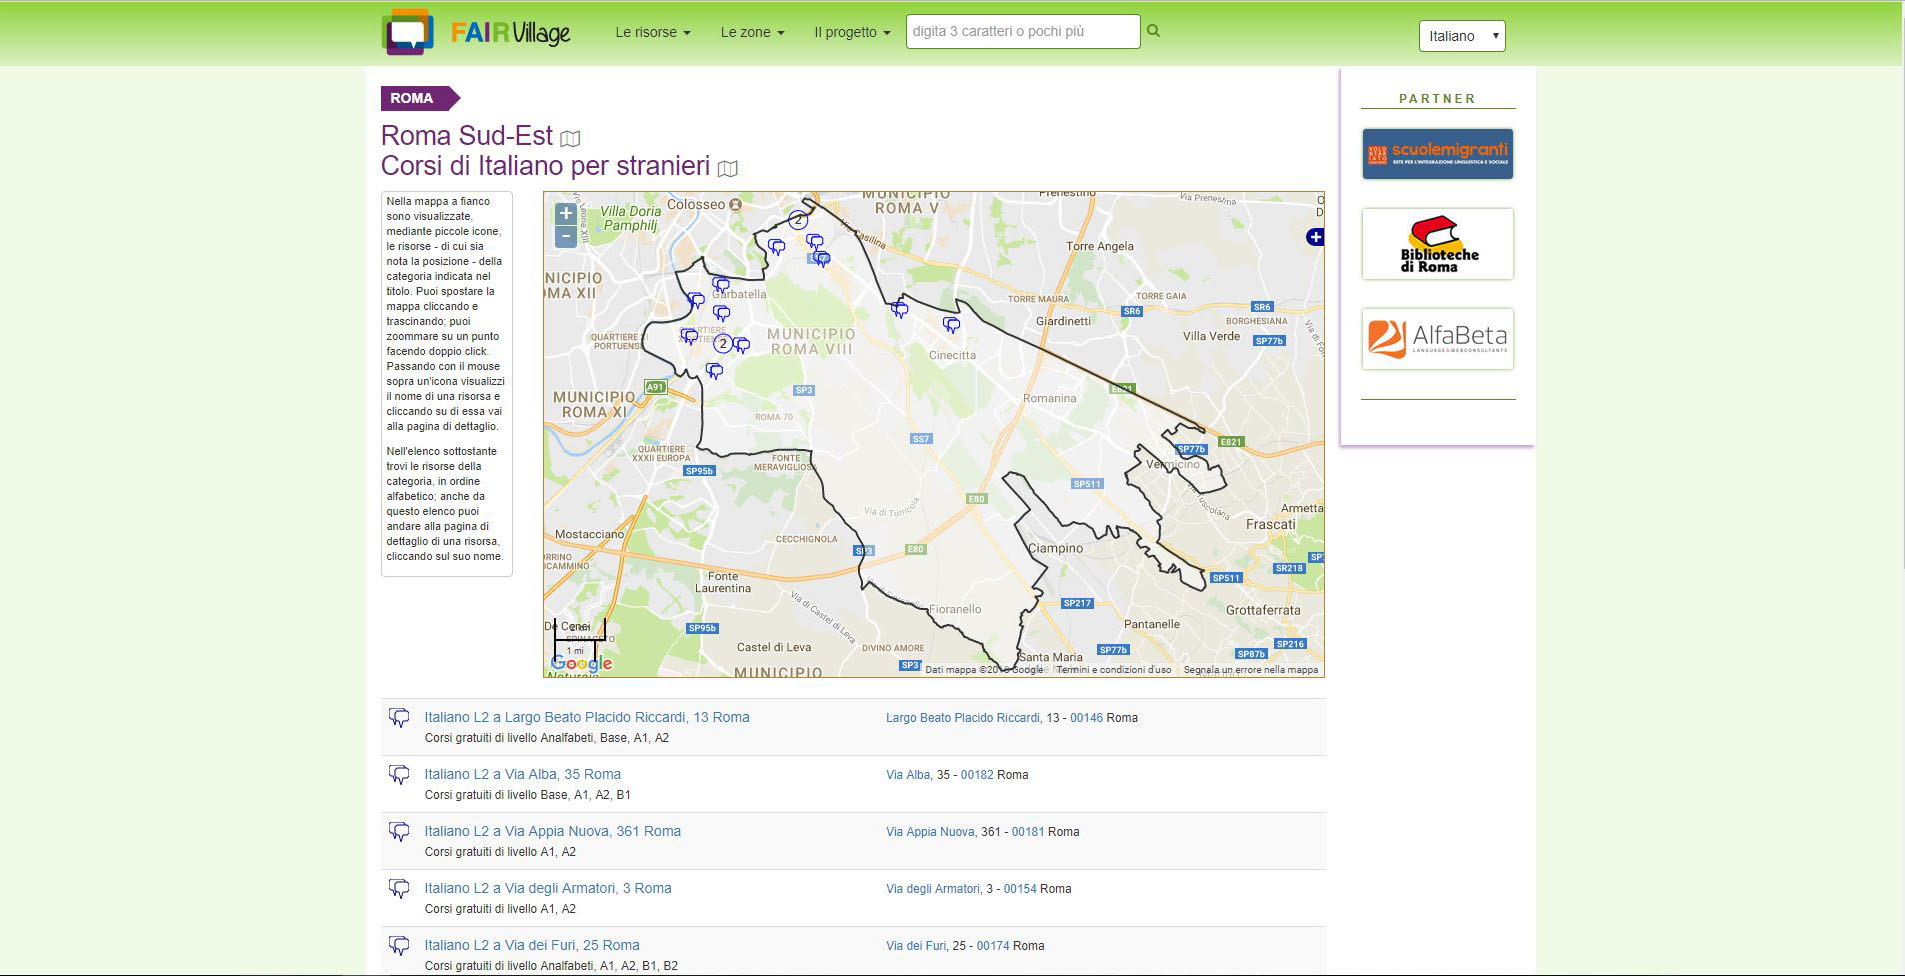Click the cluster marker 2 near Quartiere Ostiense

723,343
